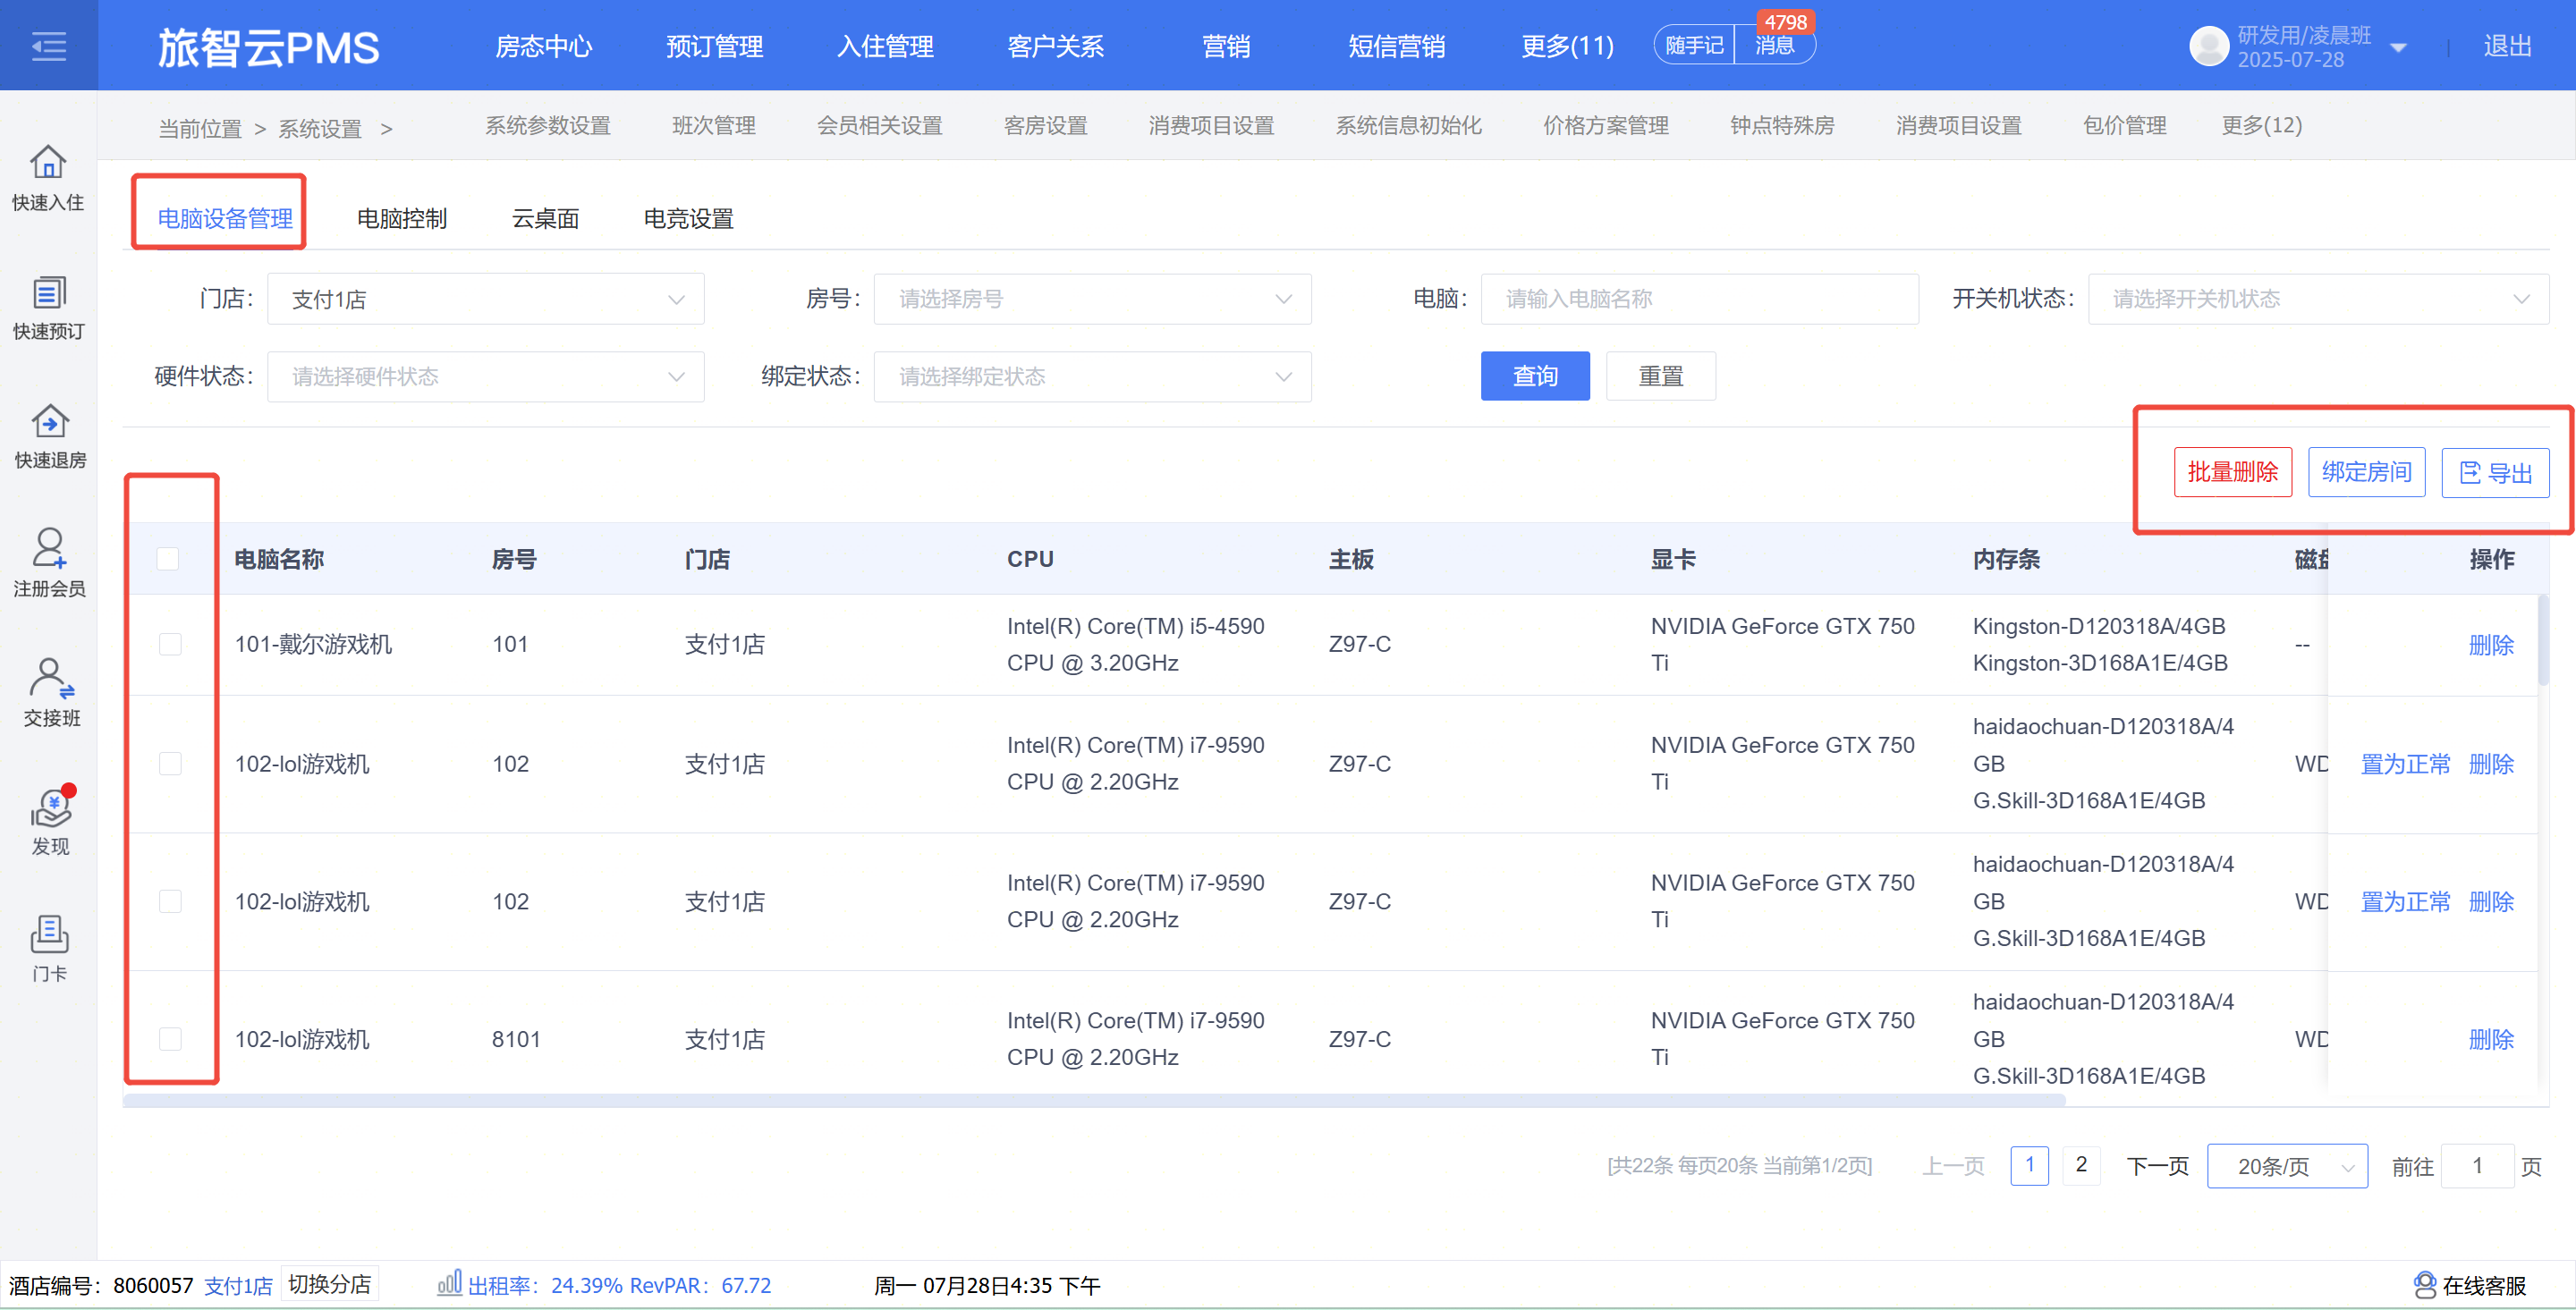2576x1310 pixels.
Task: Check the 101-戴尔游戏机 row checkbox
Action: coord(170,644)
